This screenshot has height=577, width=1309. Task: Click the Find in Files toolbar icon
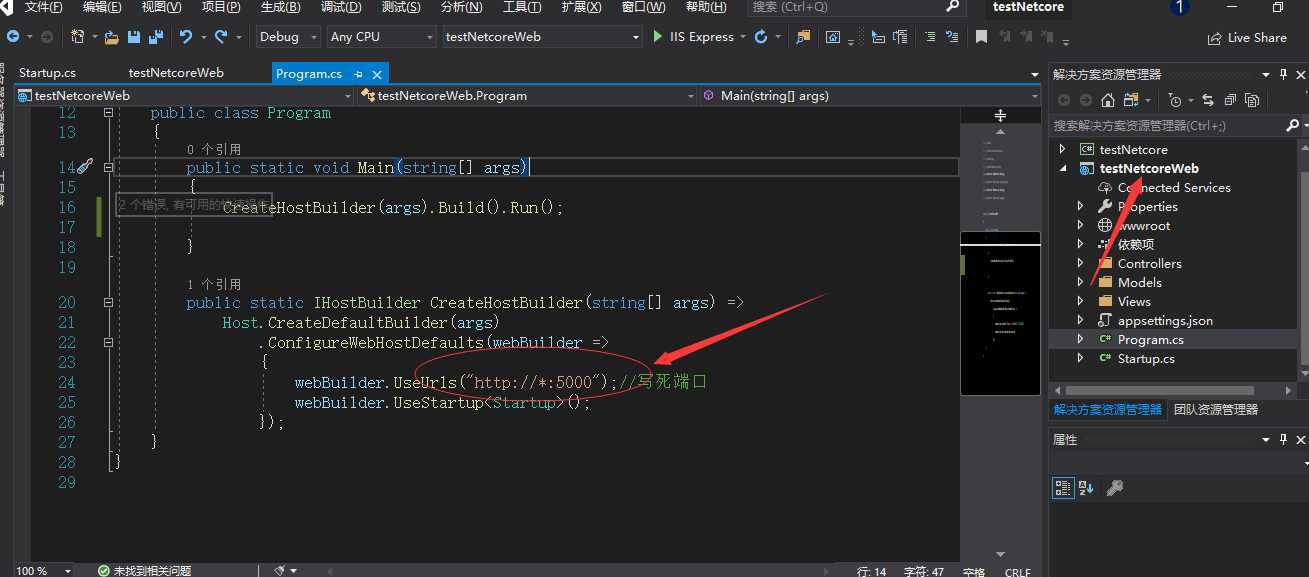tap(803, 37)
